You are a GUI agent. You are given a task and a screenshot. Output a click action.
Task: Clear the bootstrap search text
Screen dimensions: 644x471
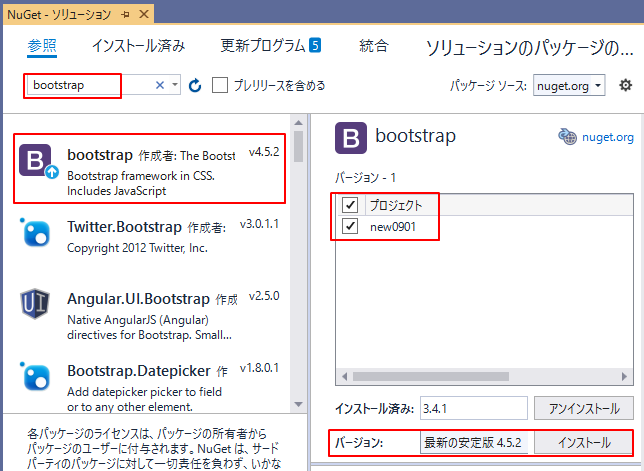(x=160, y=85)
